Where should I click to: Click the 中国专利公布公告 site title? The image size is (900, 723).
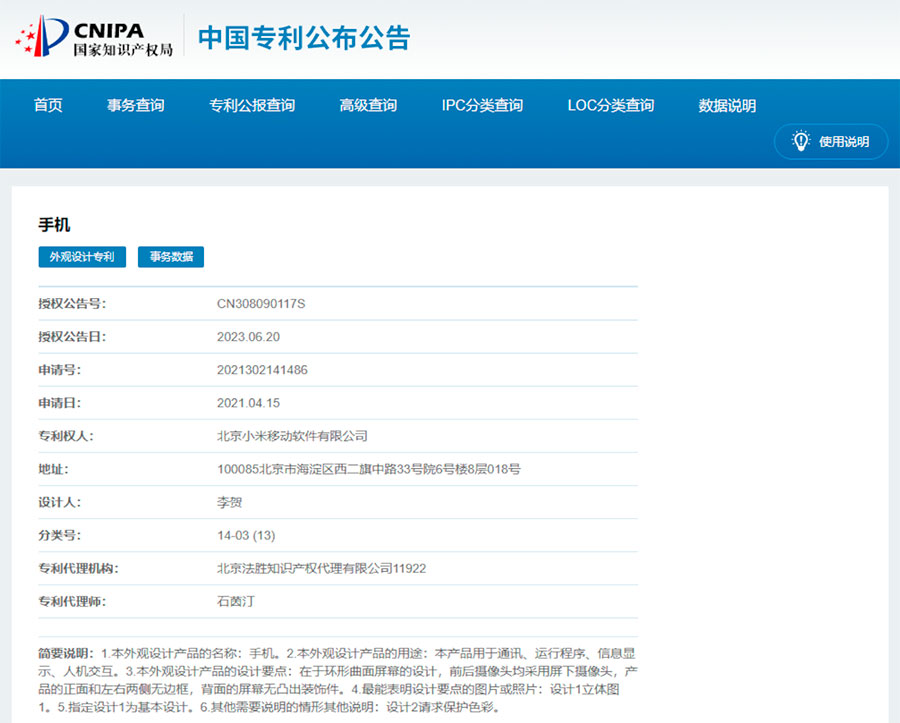click(x=304, y=38)
